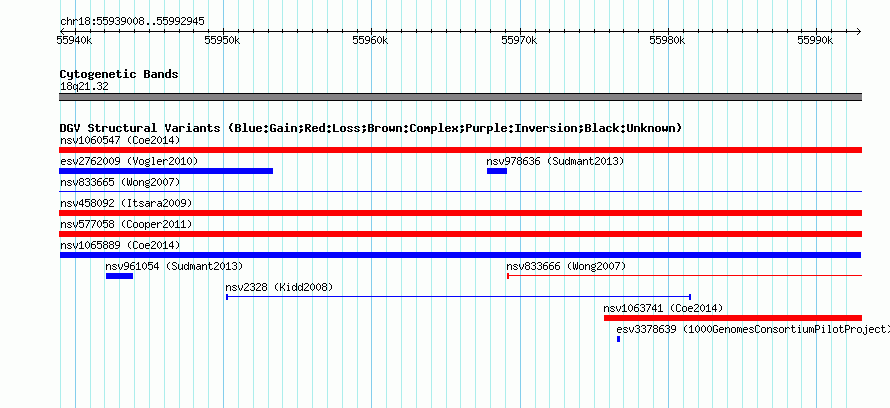The width and height of the screenshot is (890, 408).
Task: Select the thin blue nsv2328 feature line
Action: [x=458, y=297]
